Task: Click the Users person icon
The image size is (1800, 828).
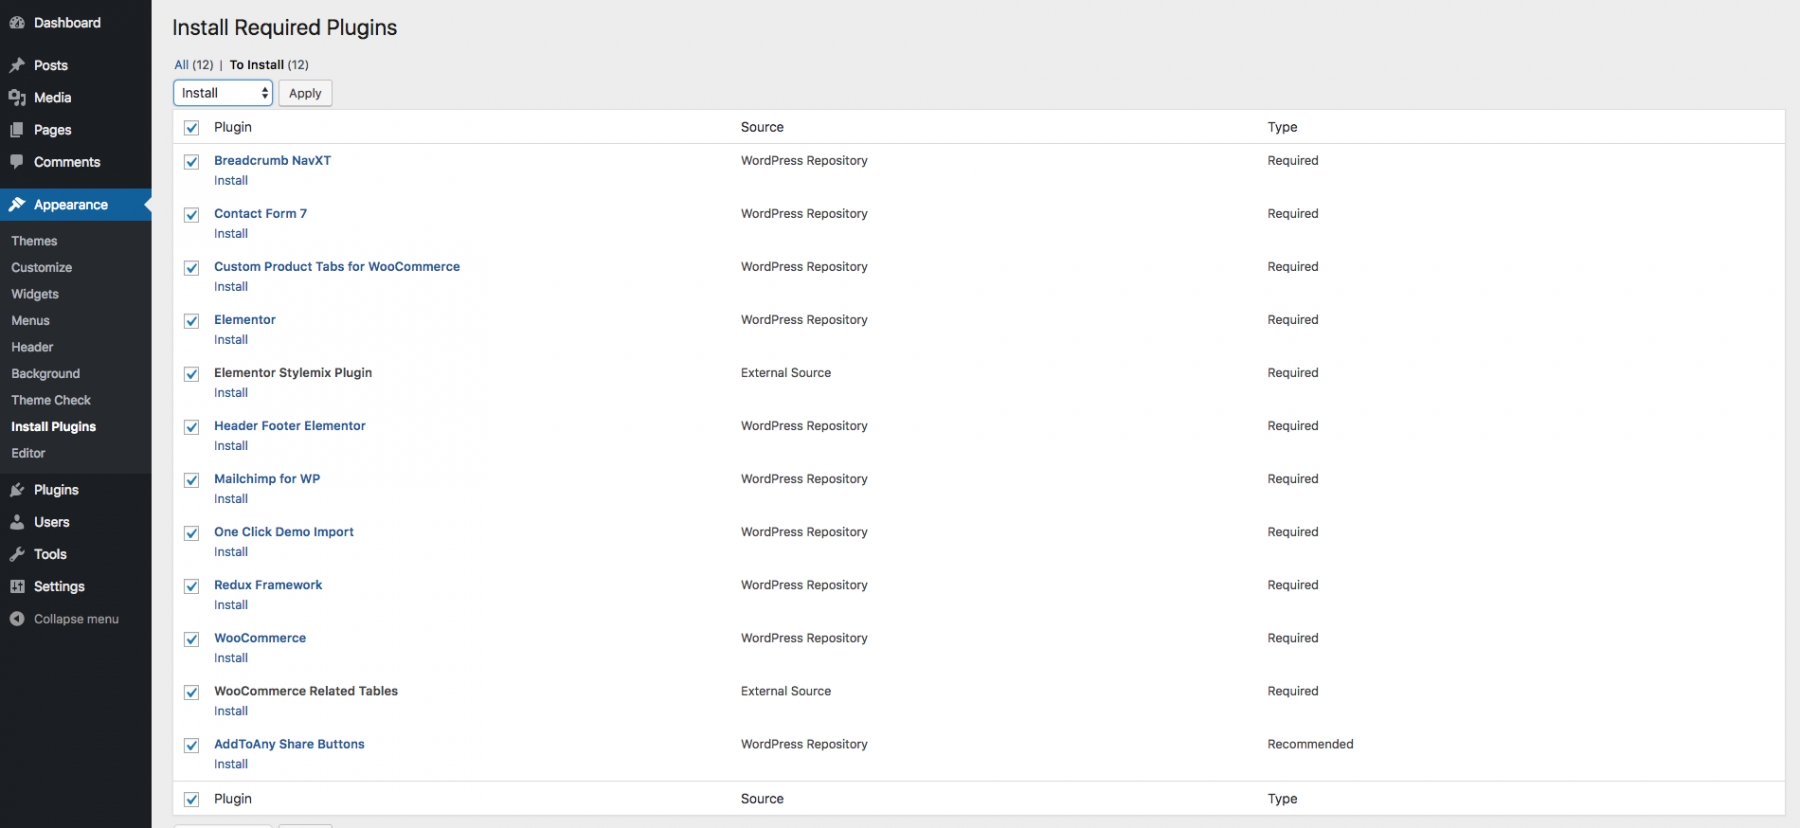Action: click(17, 522)
